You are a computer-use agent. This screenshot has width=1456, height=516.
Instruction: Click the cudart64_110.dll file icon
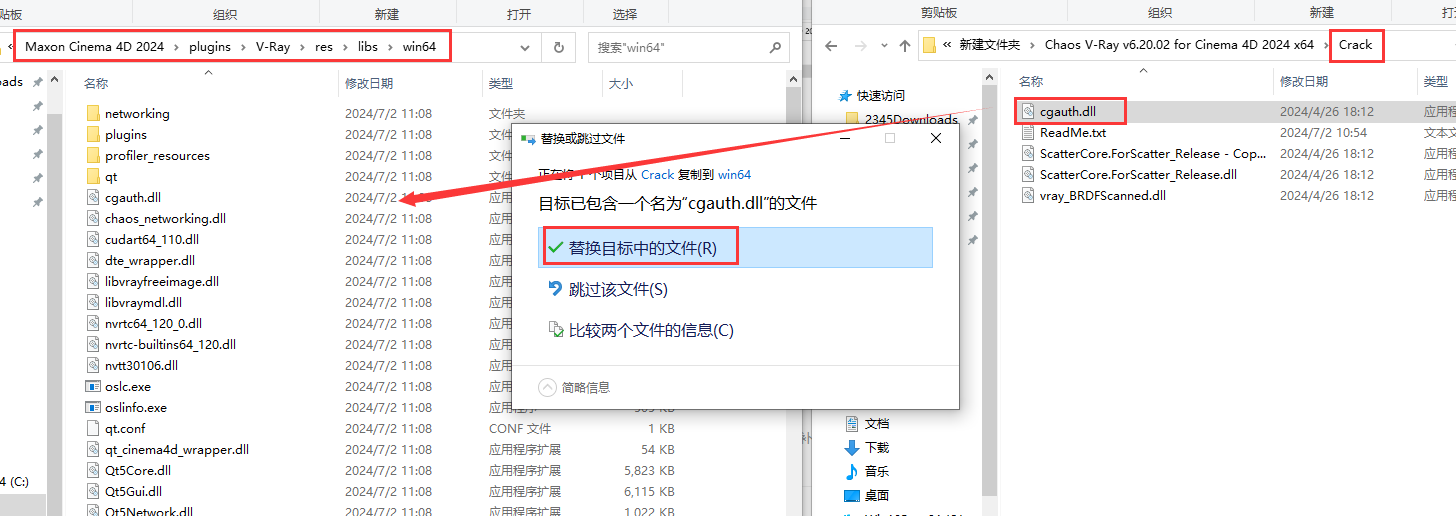point(93,240)
